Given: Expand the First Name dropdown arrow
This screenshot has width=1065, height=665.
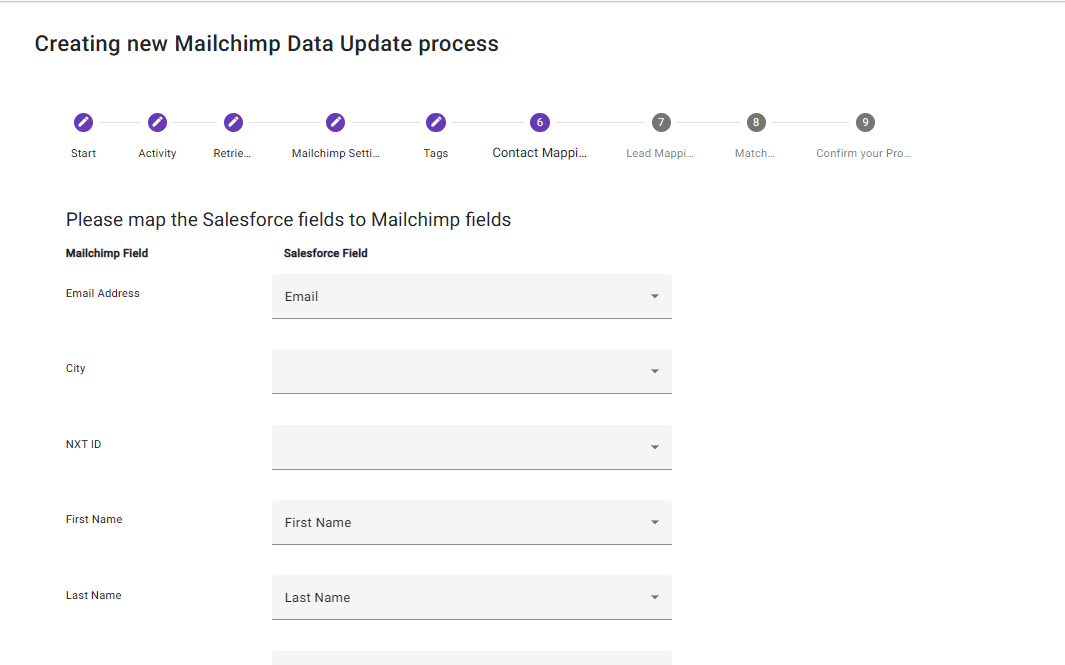Looking at the screenshot, I should point(655,522).
